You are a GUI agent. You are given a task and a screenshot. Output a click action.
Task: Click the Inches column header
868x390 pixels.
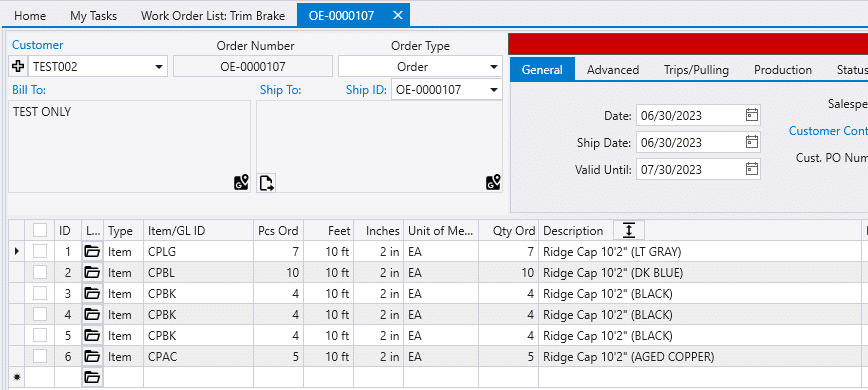point(379,230)
